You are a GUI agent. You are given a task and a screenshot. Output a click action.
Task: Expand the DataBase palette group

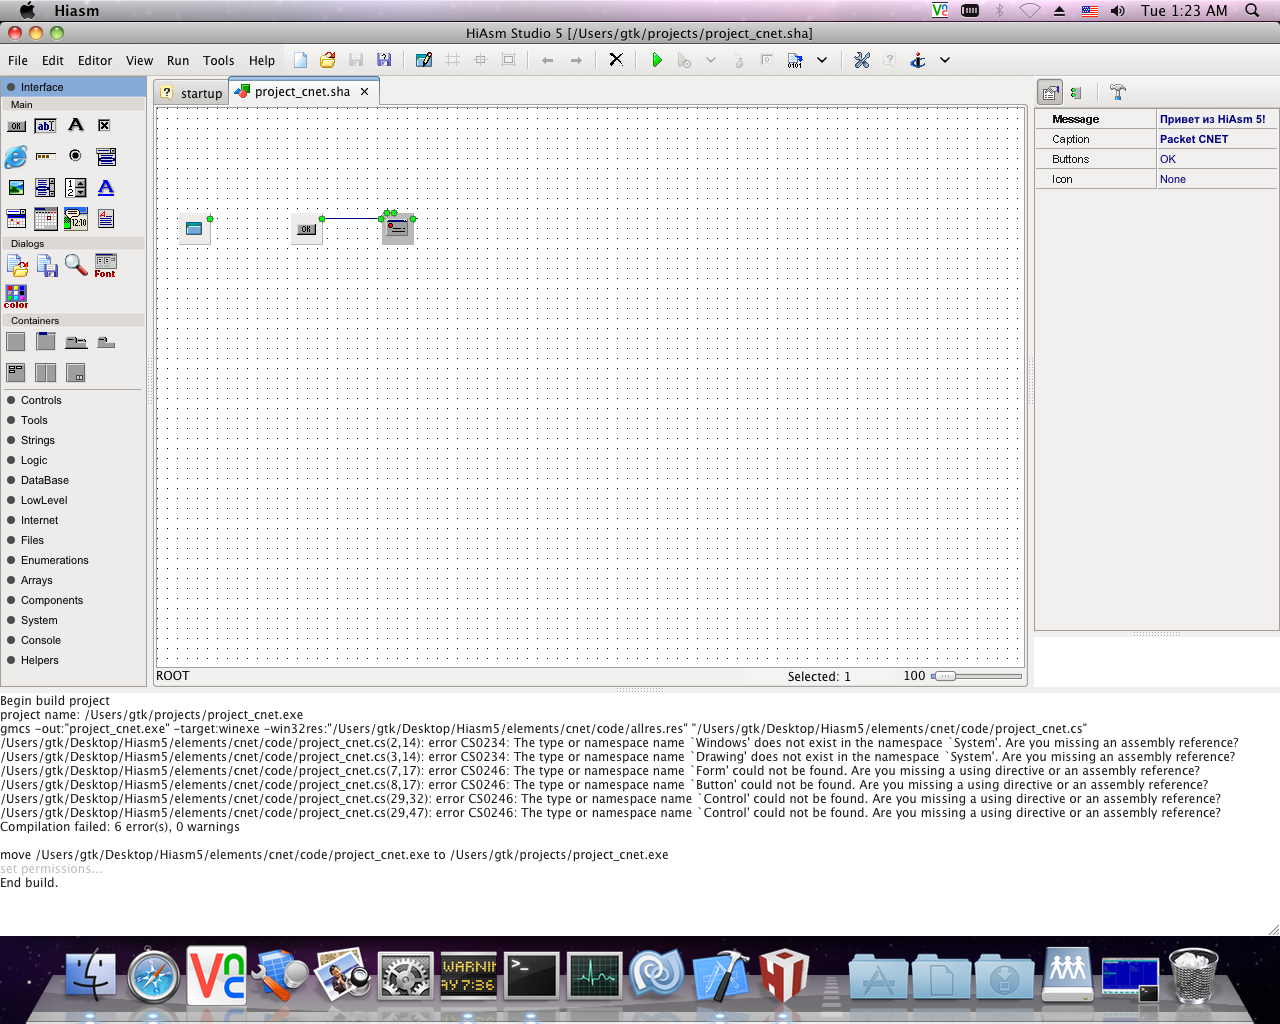point(45,480)
